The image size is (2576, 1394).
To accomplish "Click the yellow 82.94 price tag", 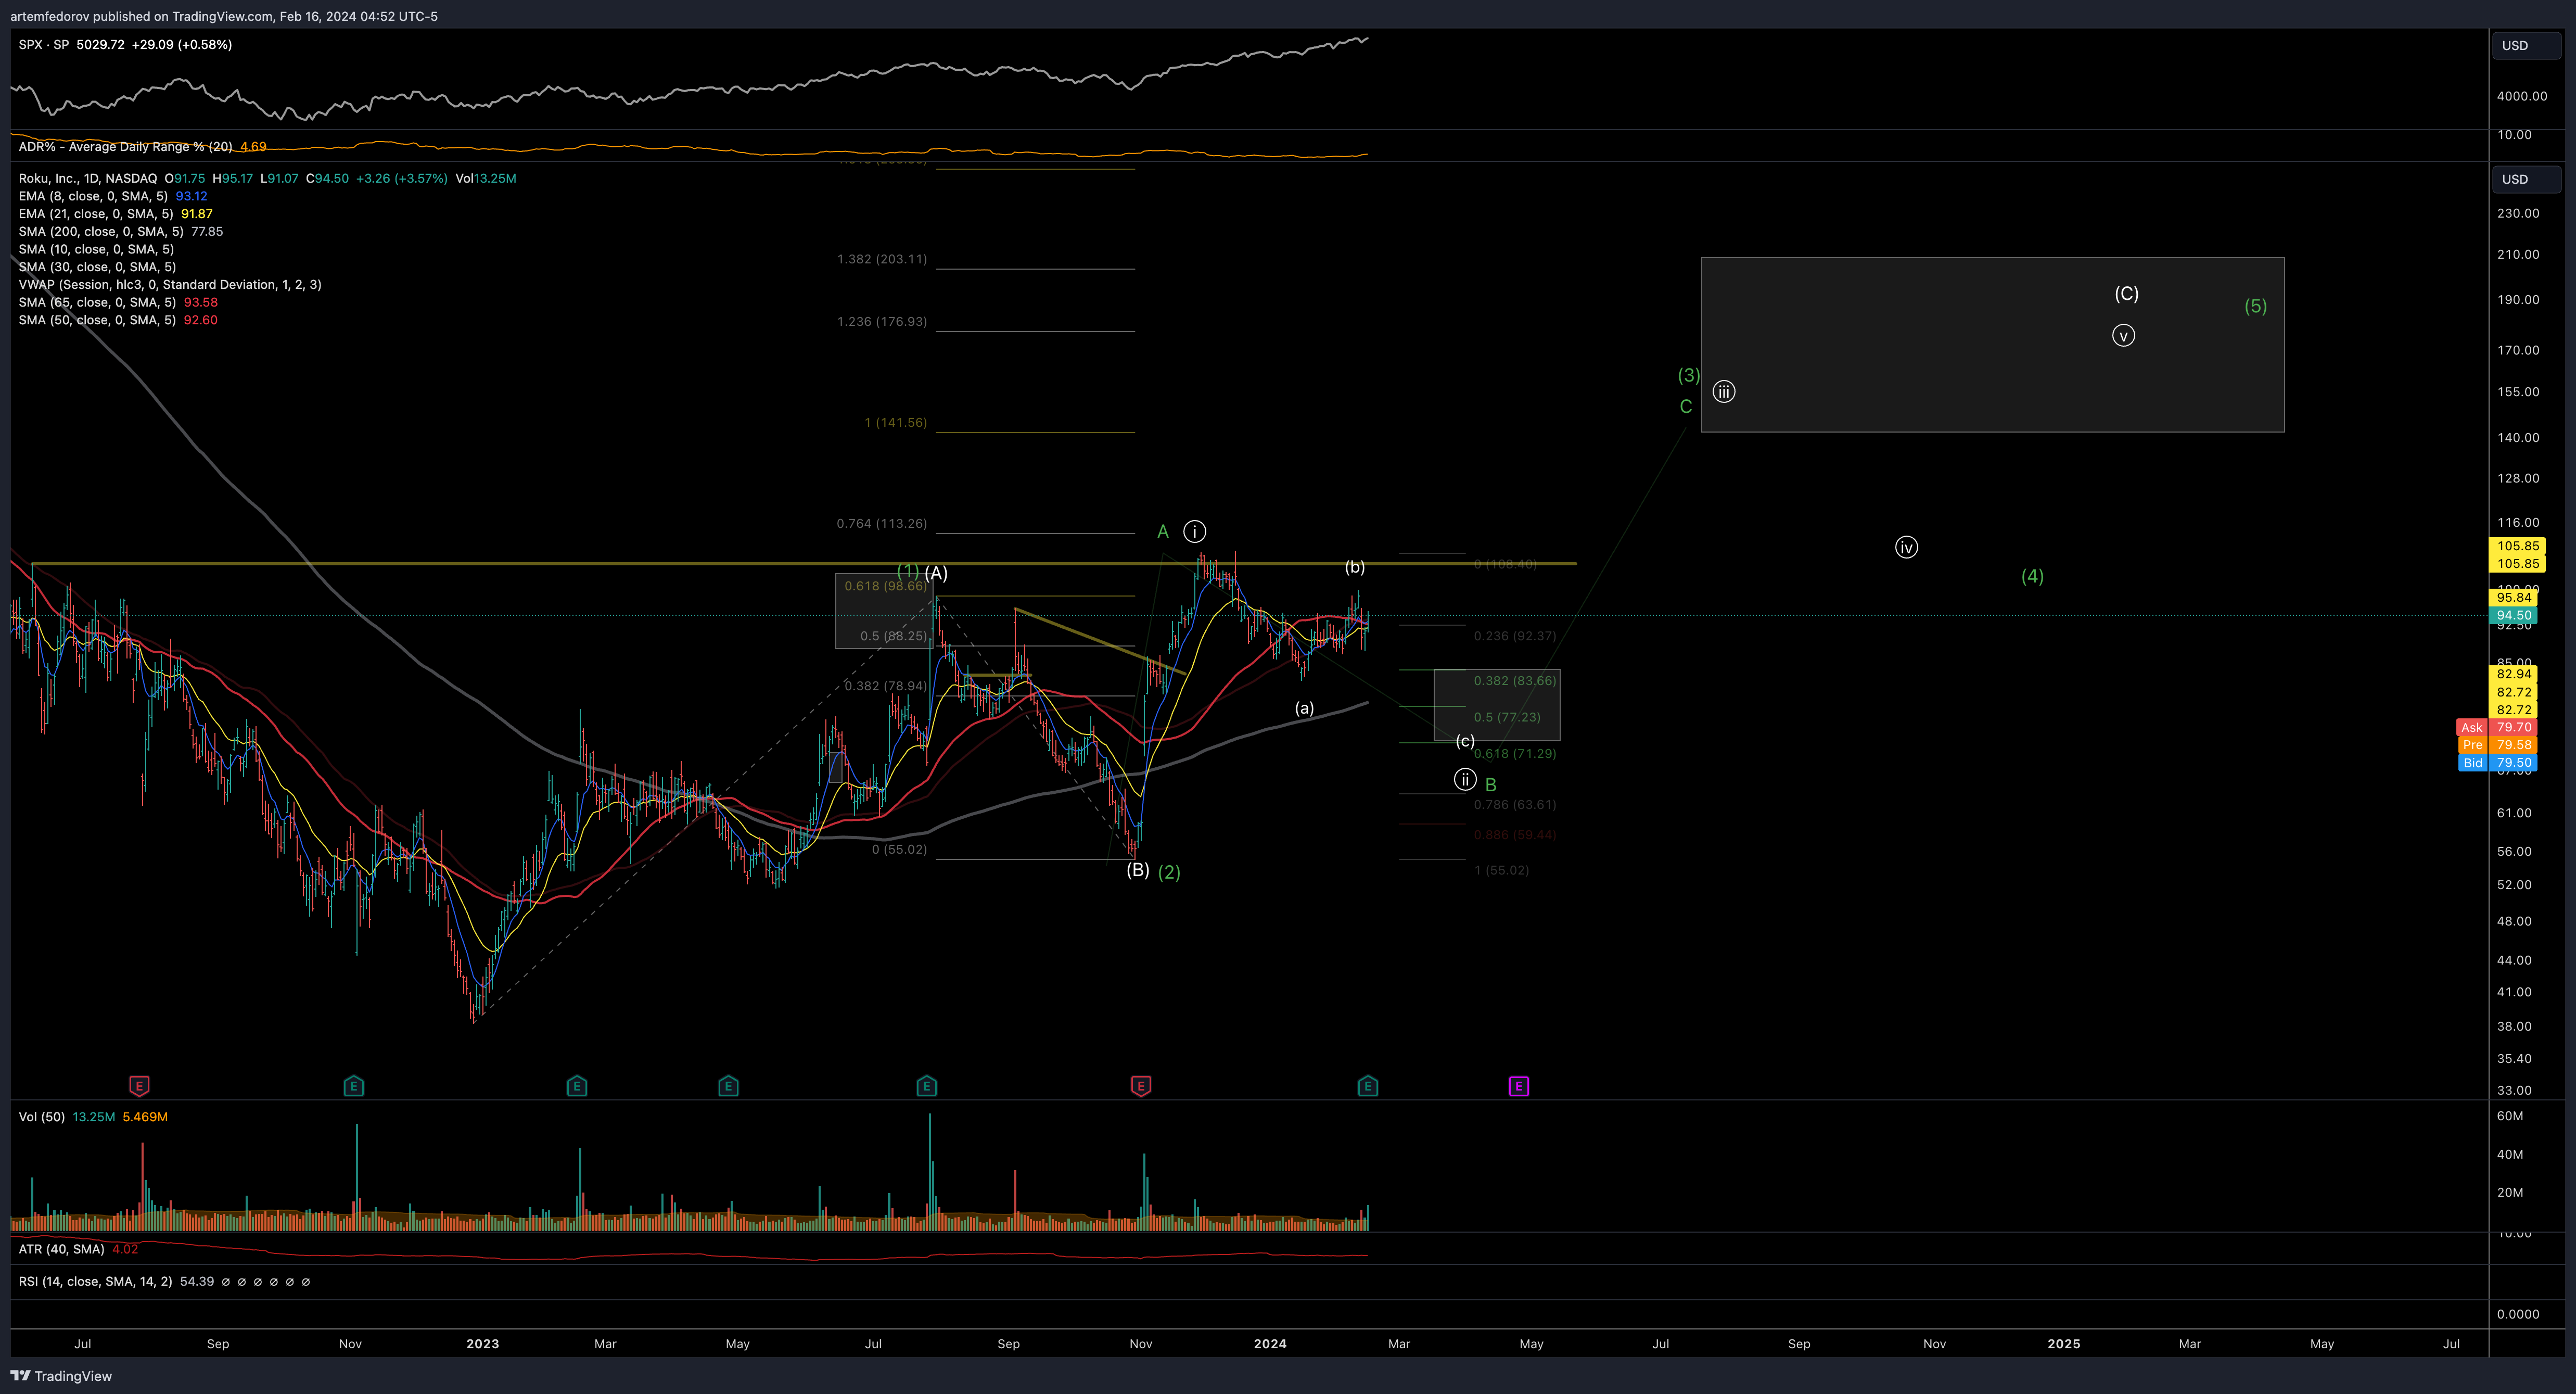I will click(x=2514, y=674).
